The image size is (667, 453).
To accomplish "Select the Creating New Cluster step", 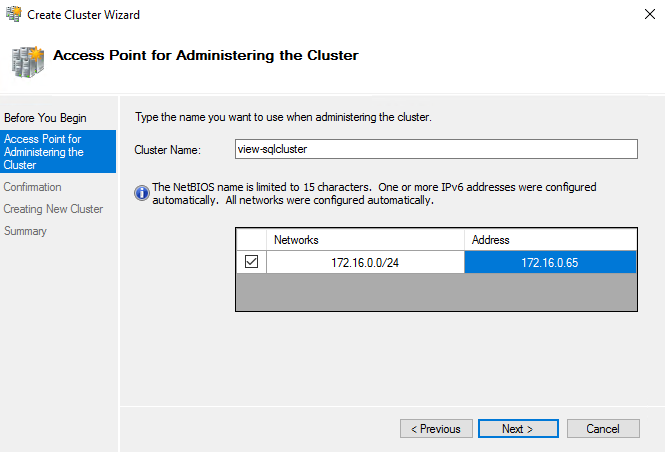I will [x=53, y=209].
